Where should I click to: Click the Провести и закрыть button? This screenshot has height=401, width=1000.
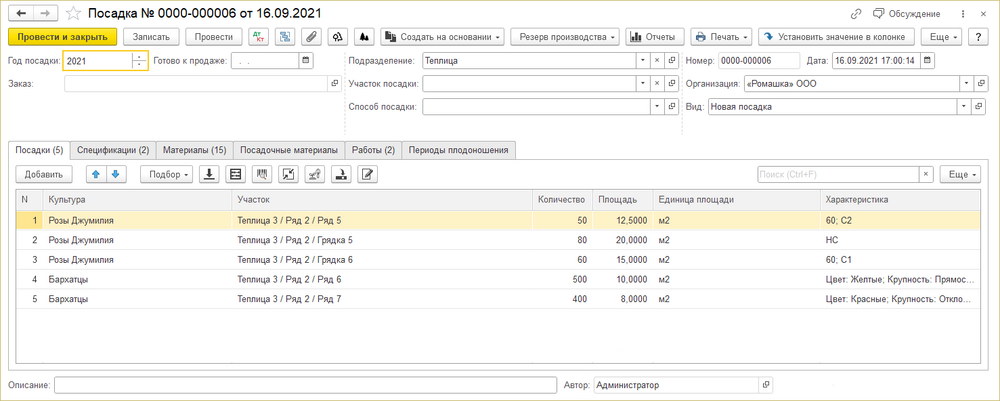click(x=62, y=37)
